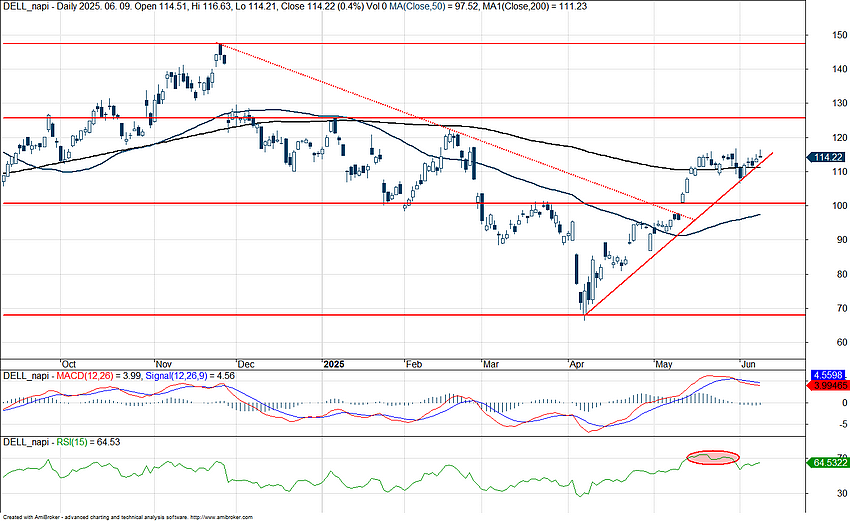The height and width of the screenshot is (521, 850).
Task: Click the 60 price axis label
Action: (x=842, y=343)
